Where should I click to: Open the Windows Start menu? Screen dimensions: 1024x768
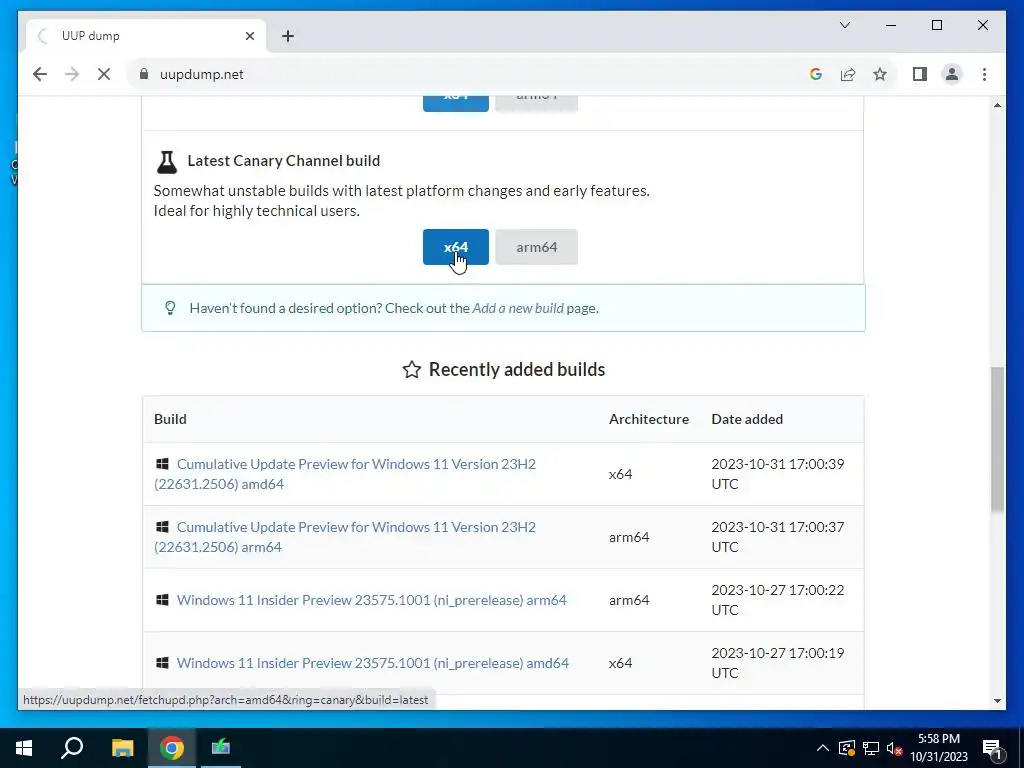tap(24, 748)
